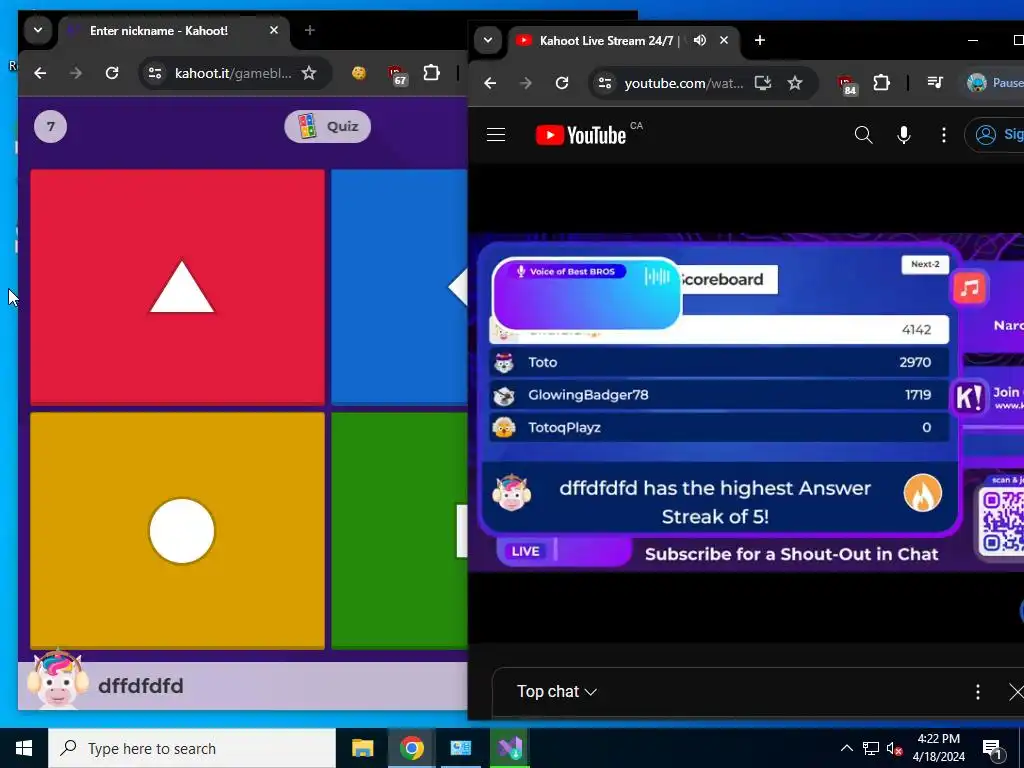Open the media controls icon in YouTube window

(935, 83)
